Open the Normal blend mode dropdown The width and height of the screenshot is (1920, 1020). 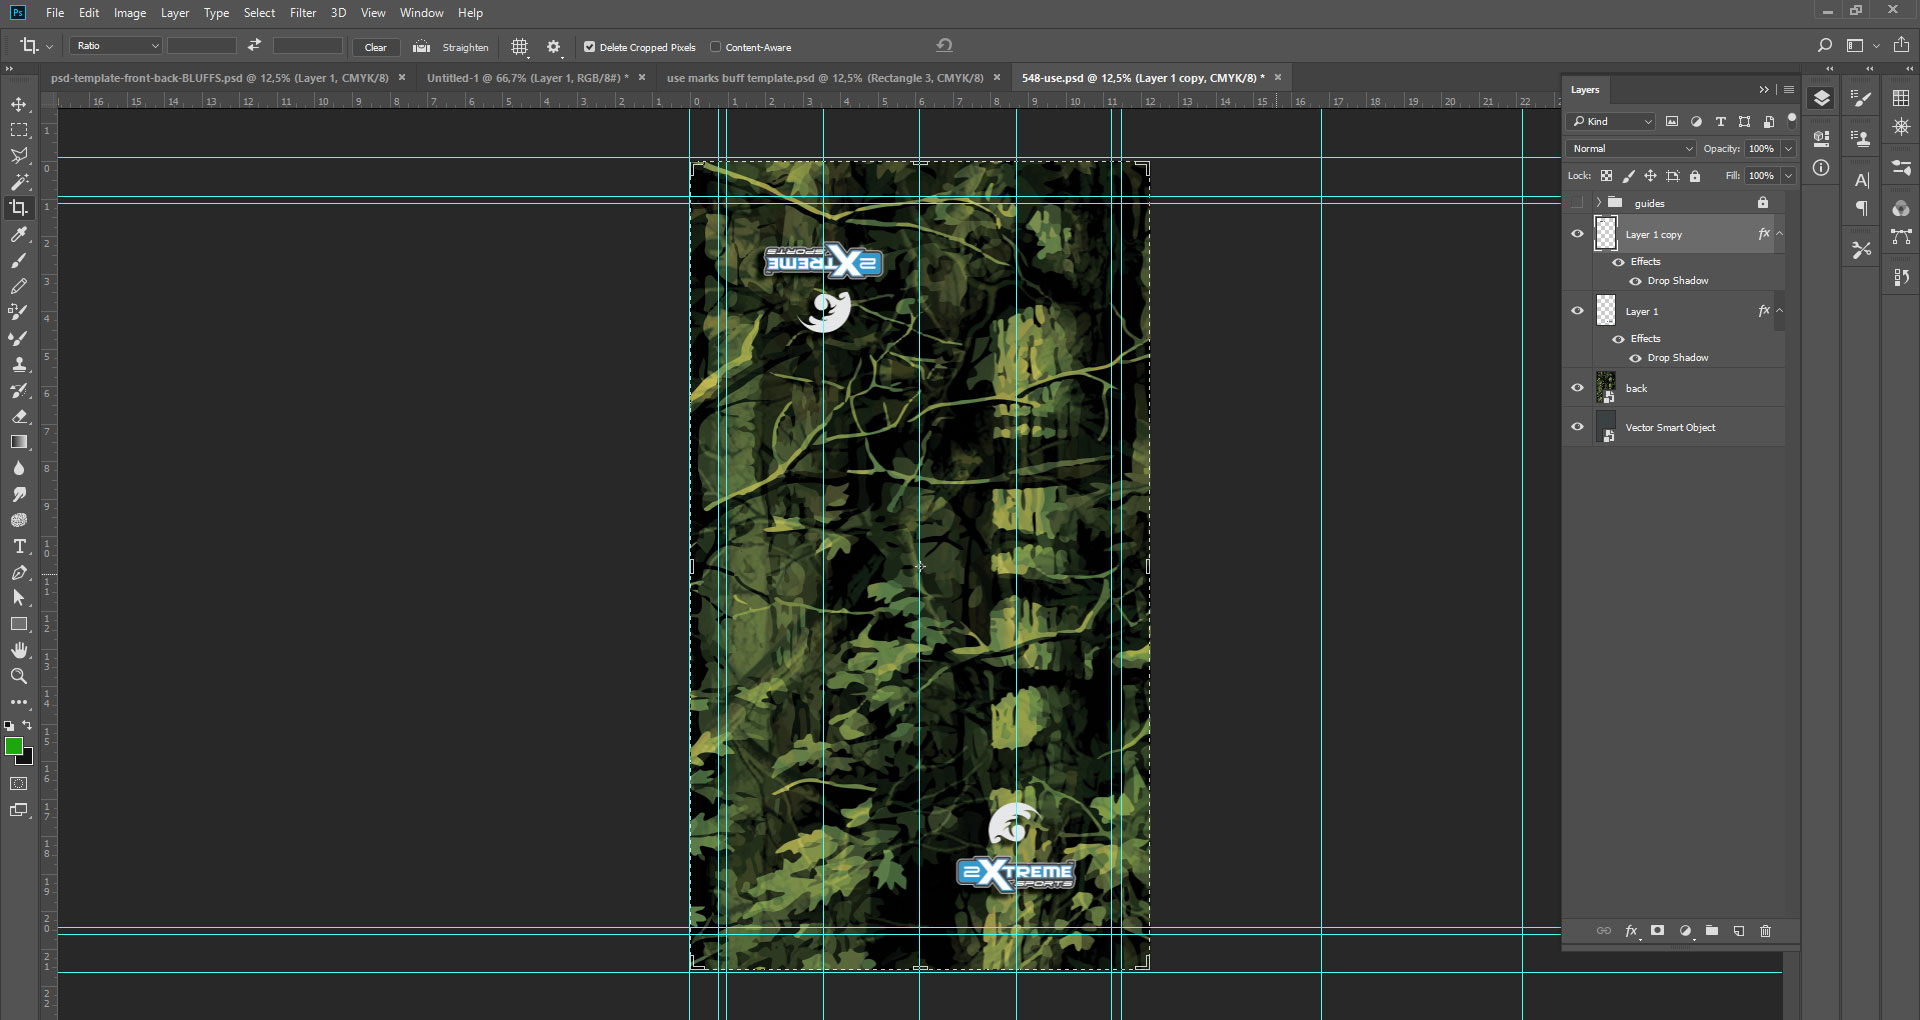1631,148
